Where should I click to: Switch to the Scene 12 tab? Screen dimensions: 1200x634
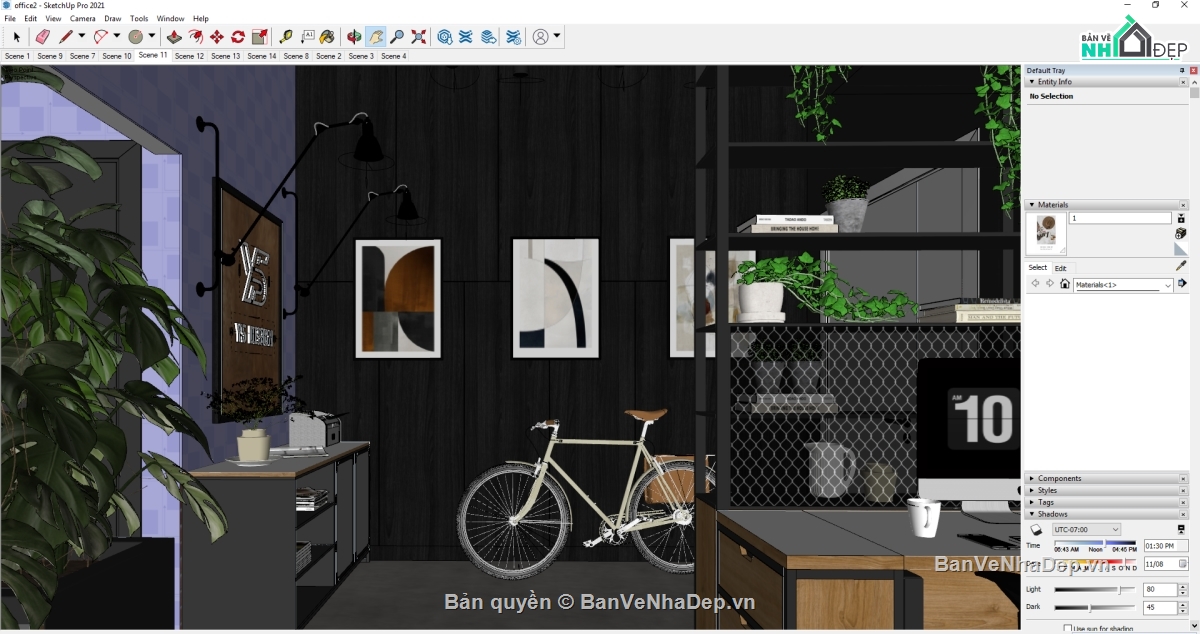coord(189,56)
